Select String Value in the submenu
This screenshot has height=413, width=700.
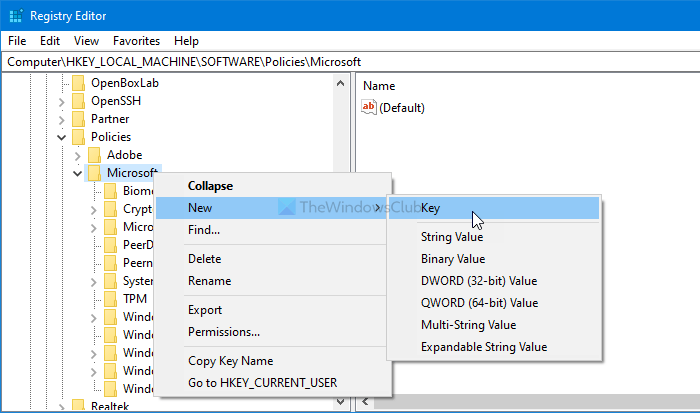click(x=494, y=237)
